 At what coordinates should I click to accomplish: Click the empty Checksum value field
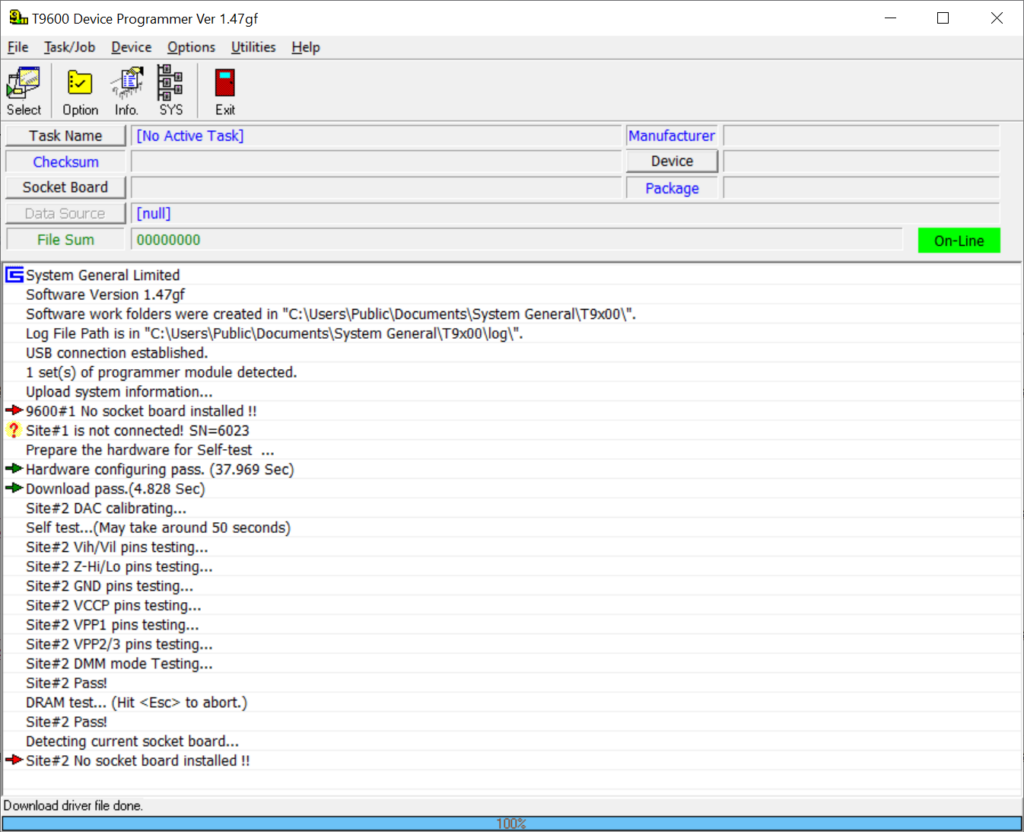point(376,162)
